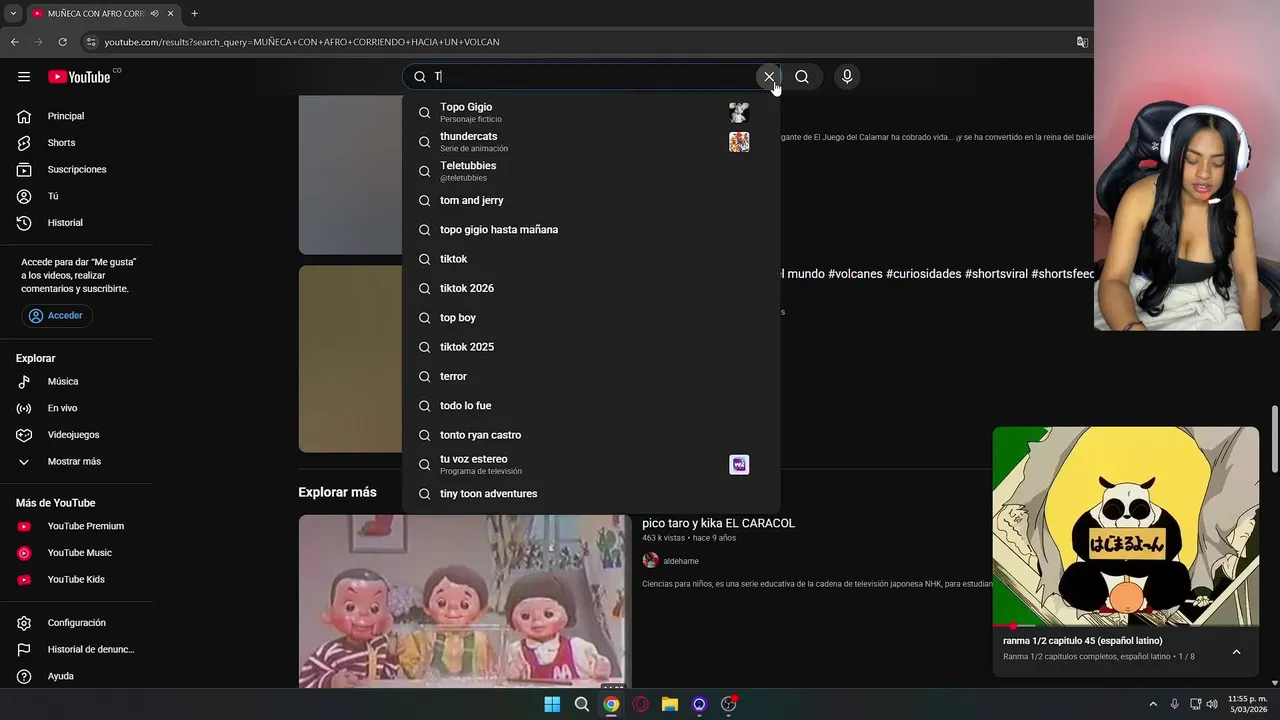Select the tonto ryan castro suggestion
This screenshot has height=720, width=1280.
(591, 435)
